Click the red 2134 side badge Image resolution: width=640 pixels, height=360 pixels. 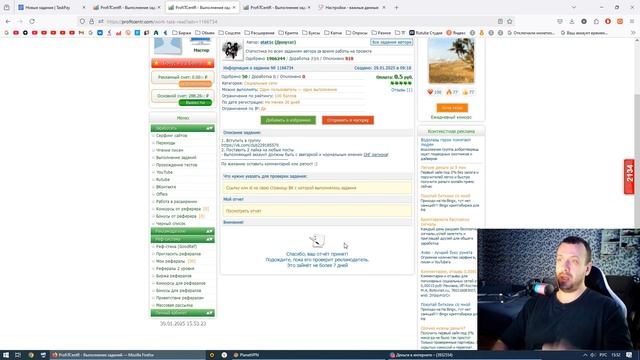pos(629,176)
